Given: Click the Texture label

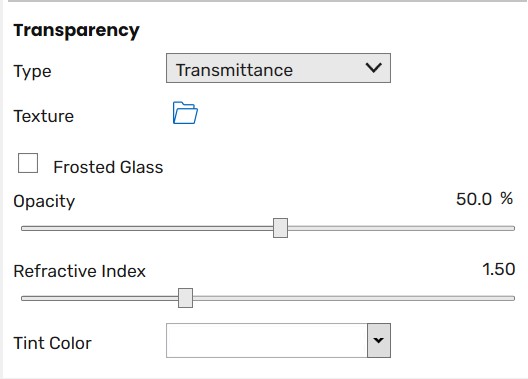Looking at the screenshot, I should (44, 116).
